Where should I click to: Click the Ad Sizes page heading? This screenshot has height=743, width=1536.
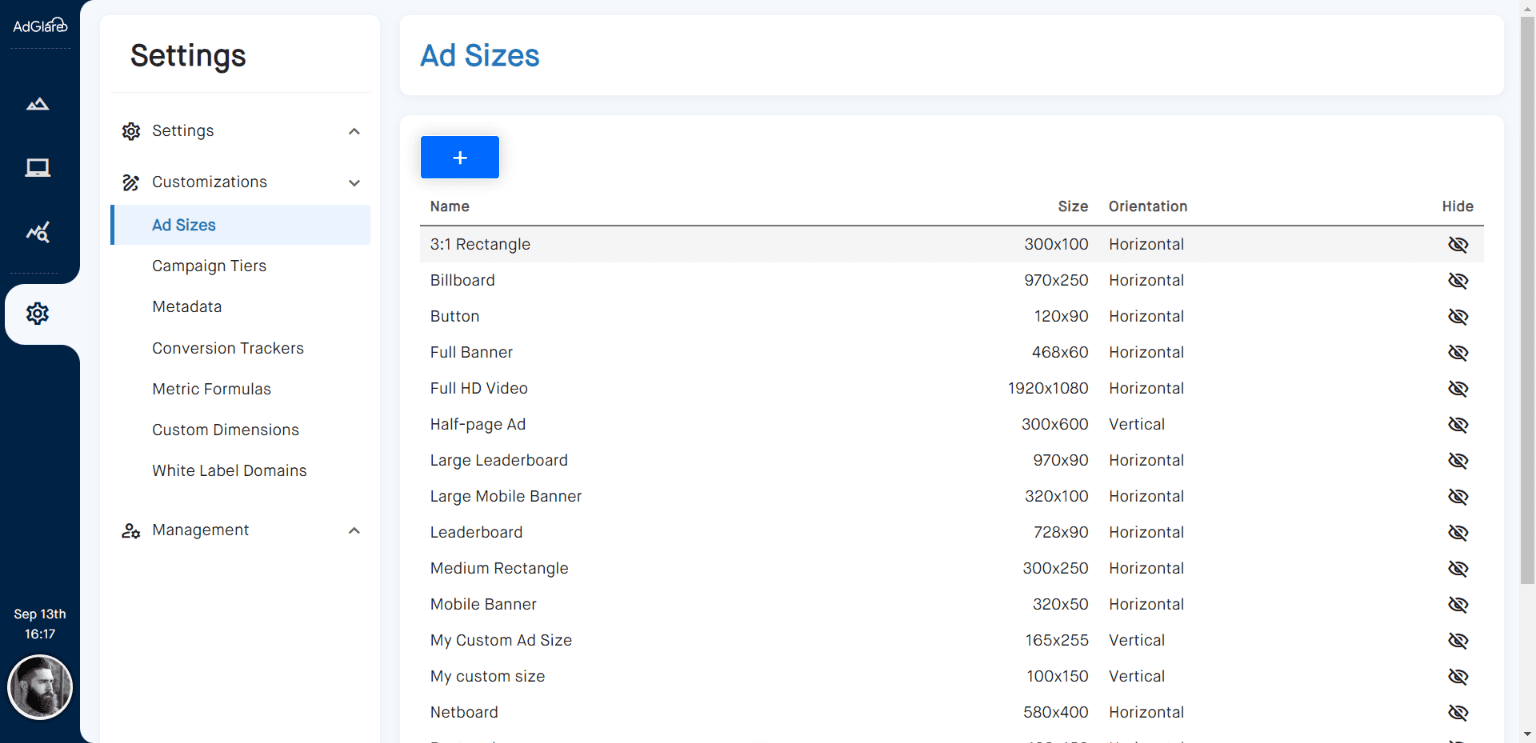[x=480, y=55]
